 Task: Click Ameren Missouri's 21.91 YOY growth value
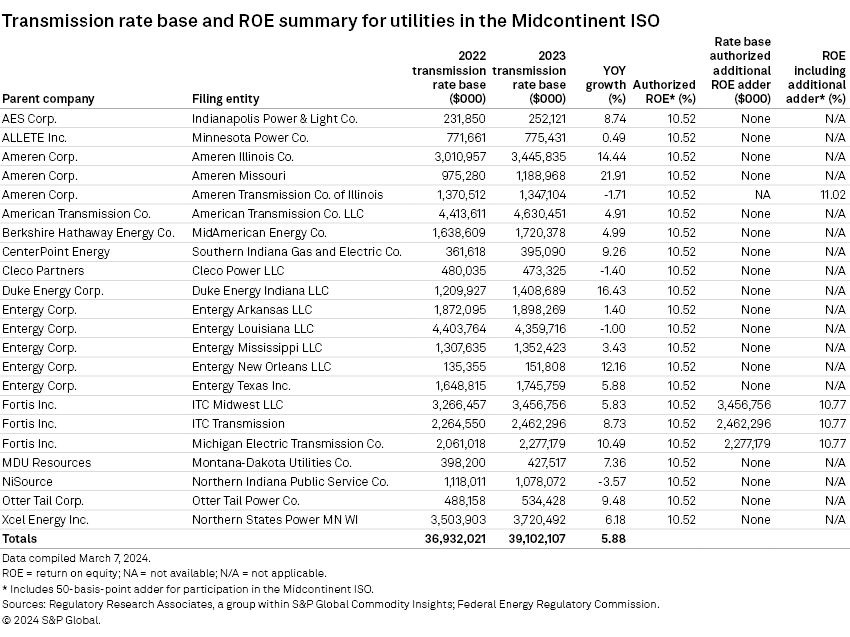tap(611, 175)
